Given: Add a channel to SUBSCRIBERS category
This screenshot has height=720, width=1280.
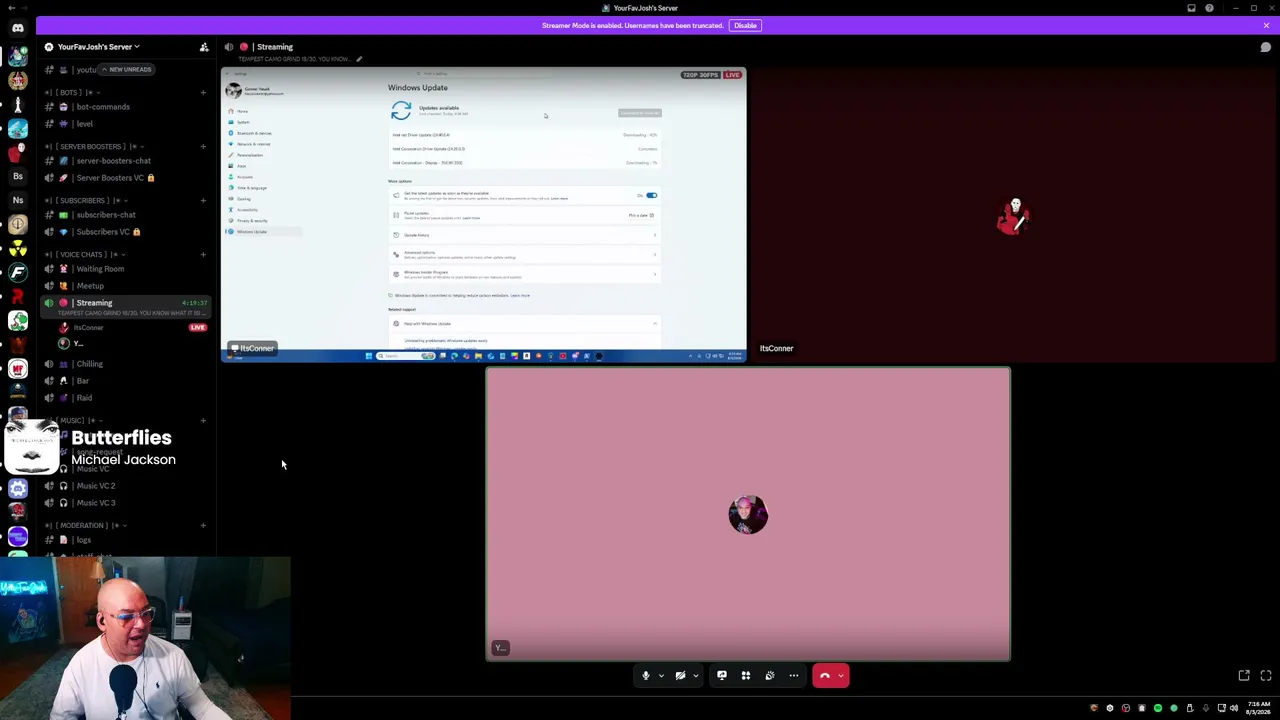Looking at the screenshot, I should (203, 200).
